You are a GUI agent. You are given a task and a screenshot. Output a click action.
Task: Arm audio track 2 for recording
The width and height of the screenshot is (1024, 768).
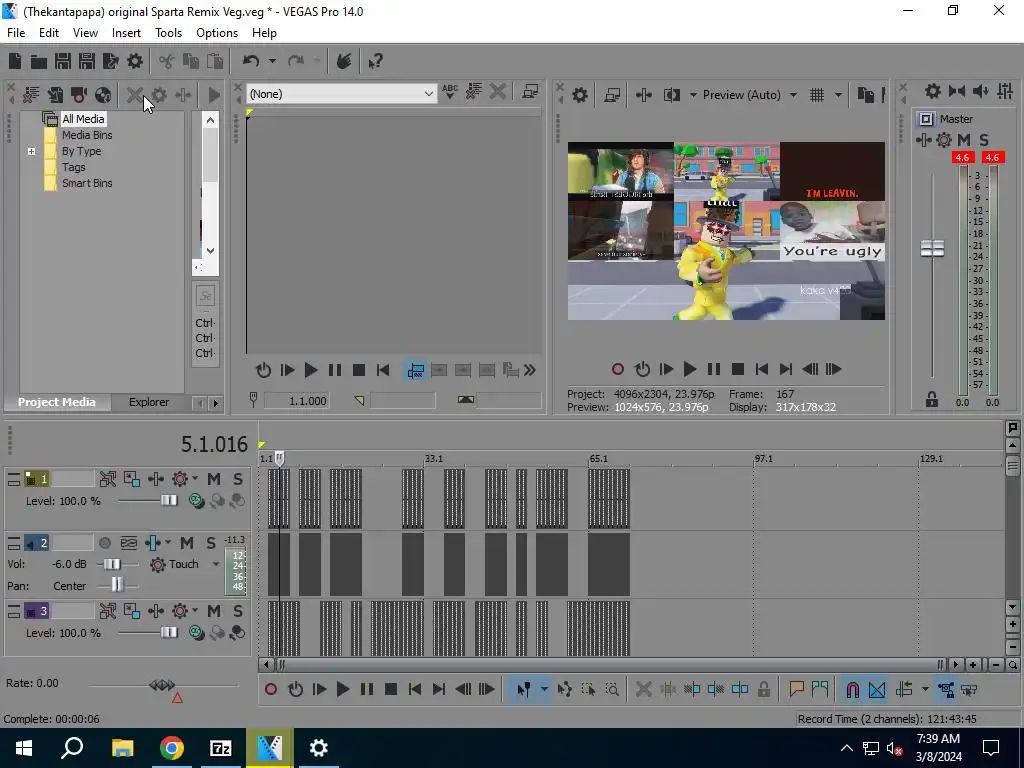click(x=104, y=543)
